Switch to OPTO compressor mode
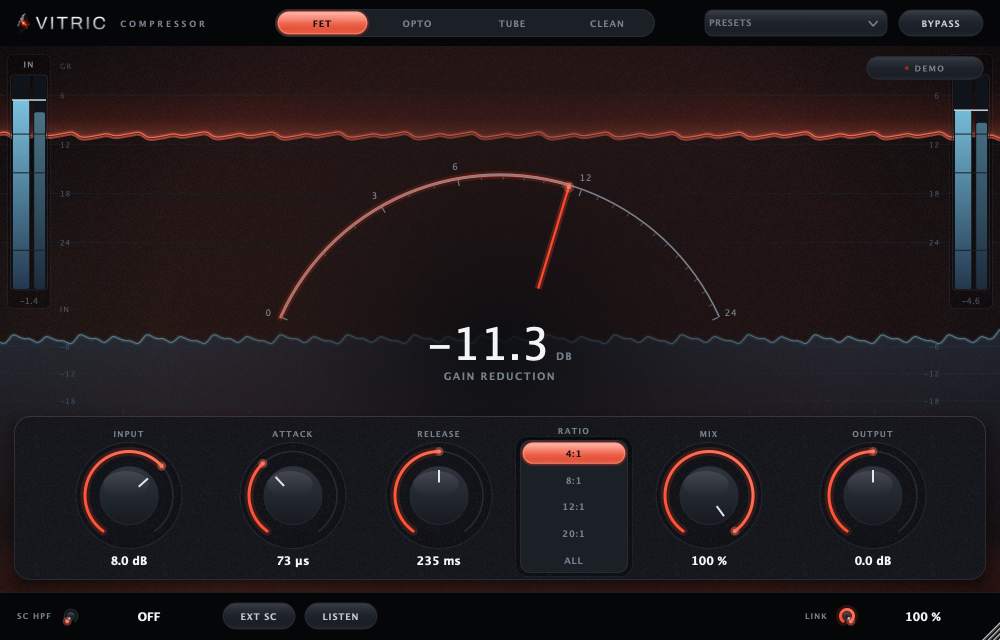The width and height of the screenshot is (1000, 640). (x=417, y=24)
